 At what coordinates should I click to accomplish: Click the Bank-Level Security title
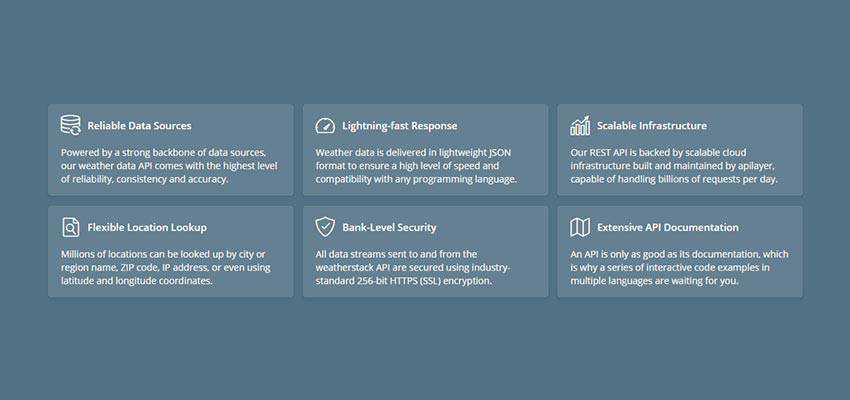coord(389,227)
